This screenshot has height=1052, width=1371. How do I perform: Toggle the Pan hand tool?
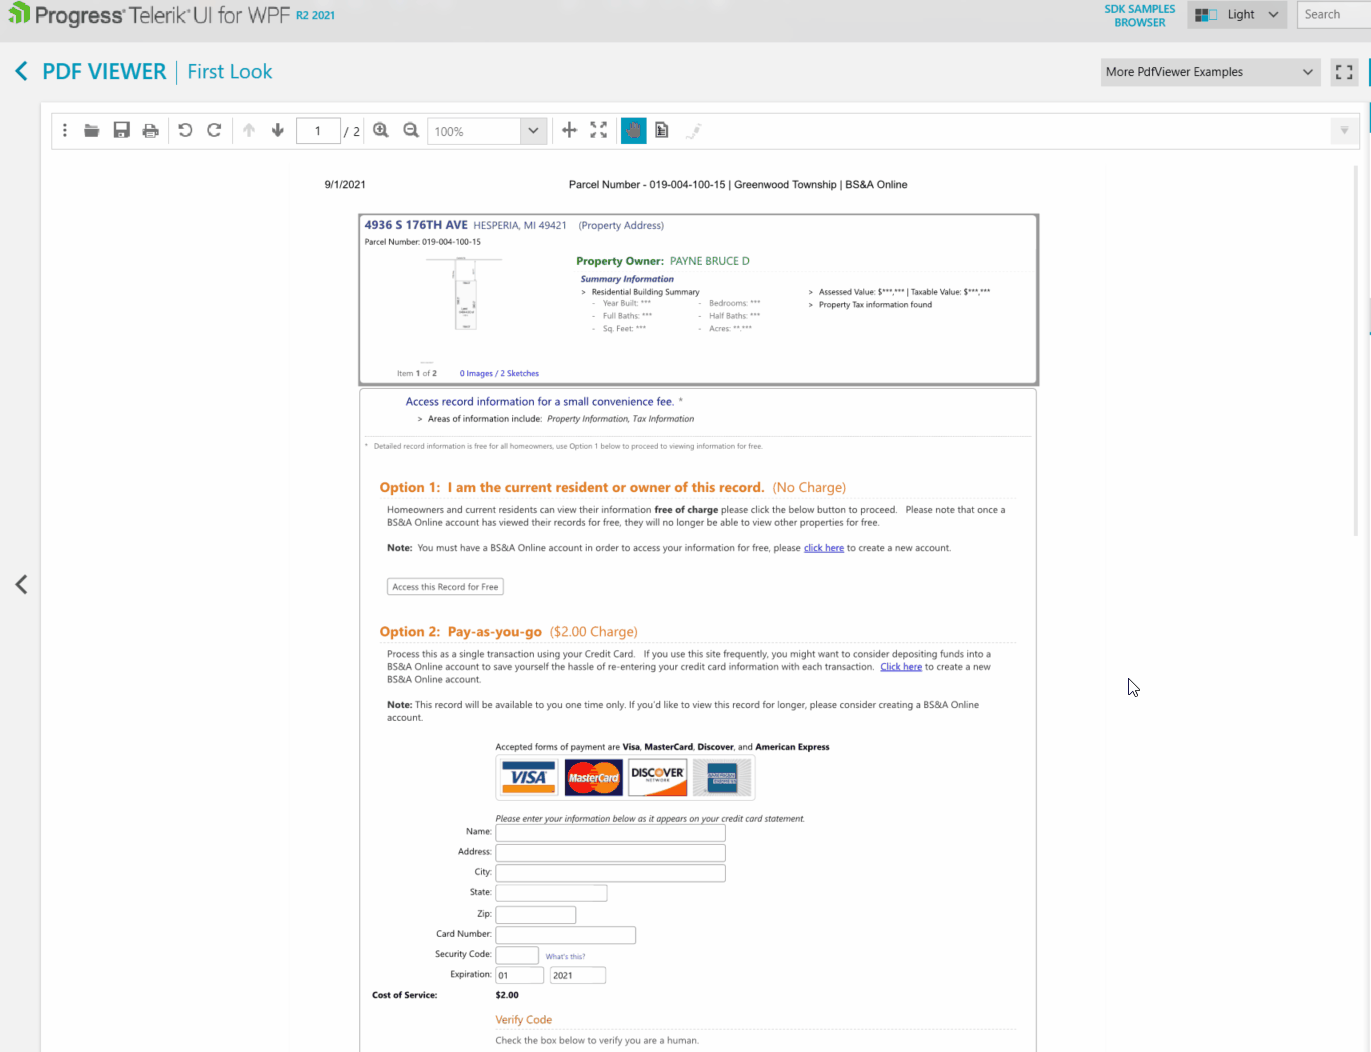[x=634, y=131]
